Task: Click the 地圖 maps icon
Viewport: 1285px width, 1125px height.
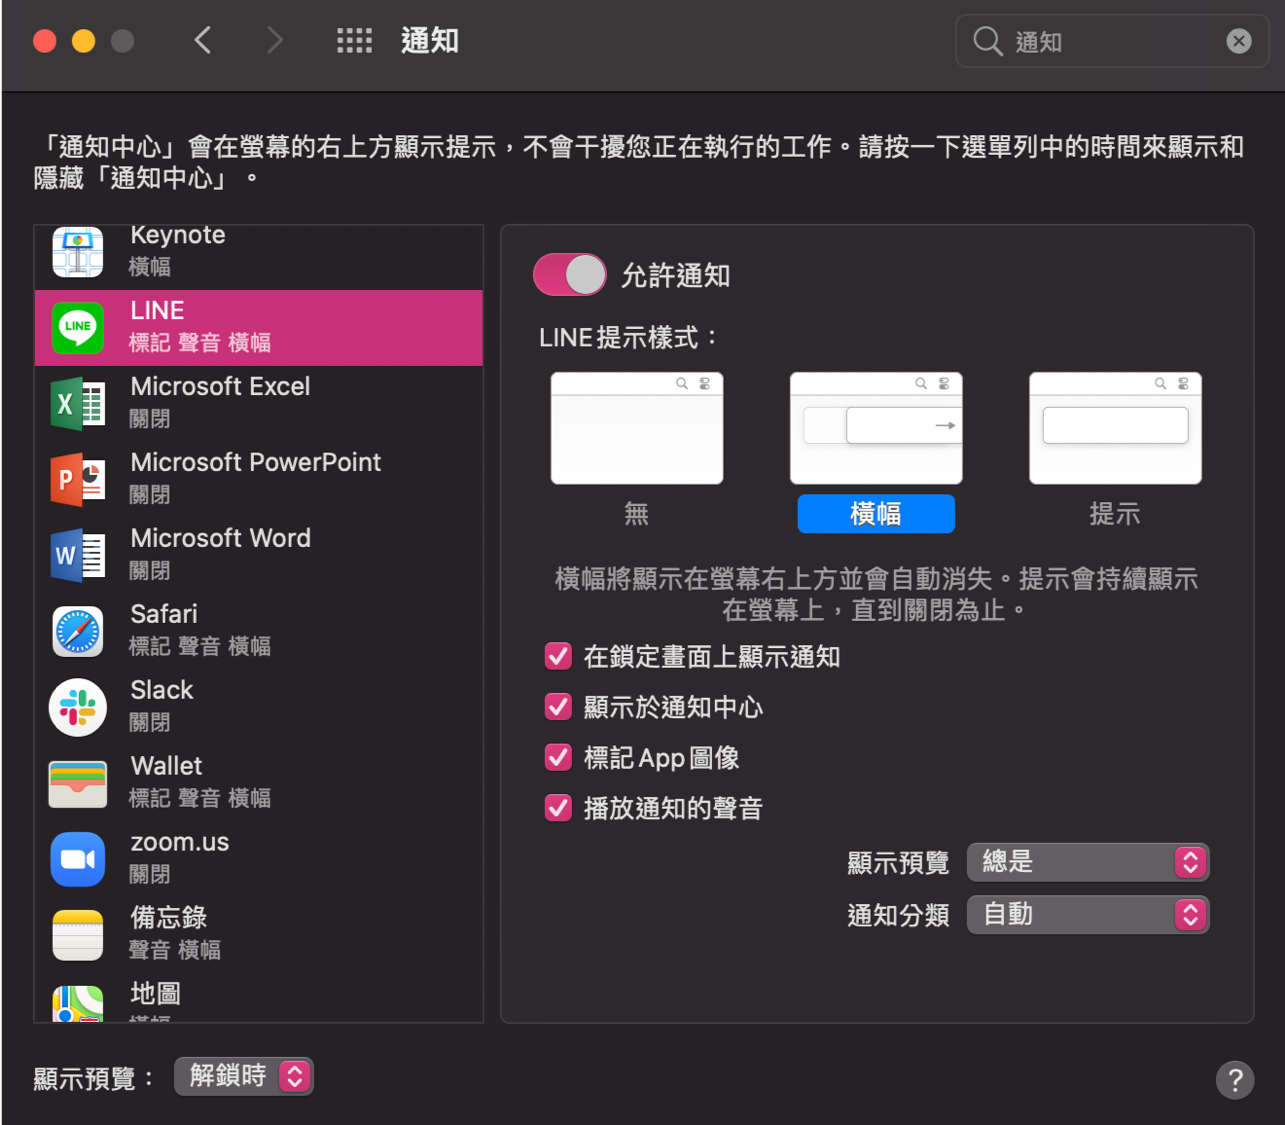Action: point(78,1003)
